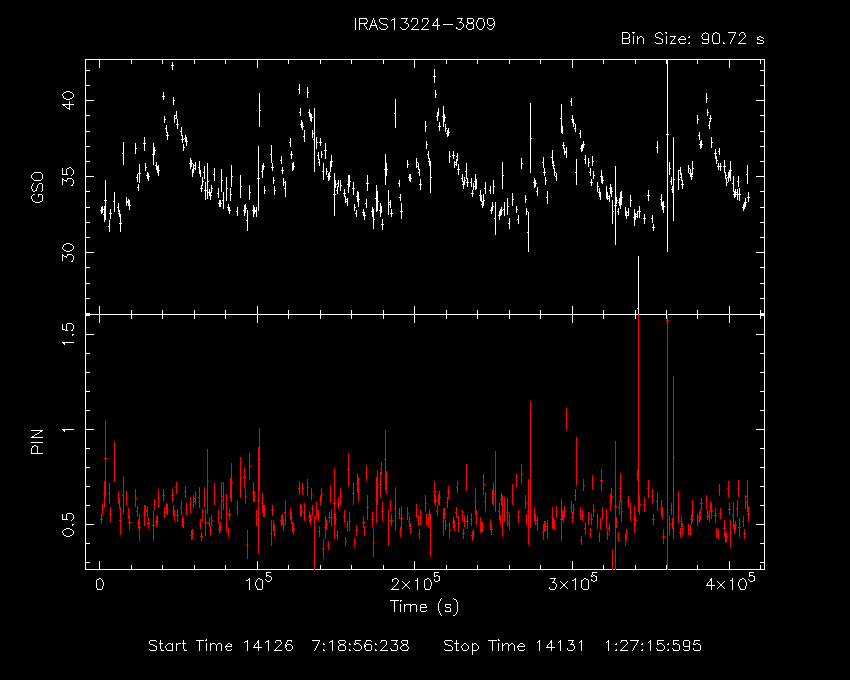Click the 1.5 tick label on PIN axis

click(69, 335)
